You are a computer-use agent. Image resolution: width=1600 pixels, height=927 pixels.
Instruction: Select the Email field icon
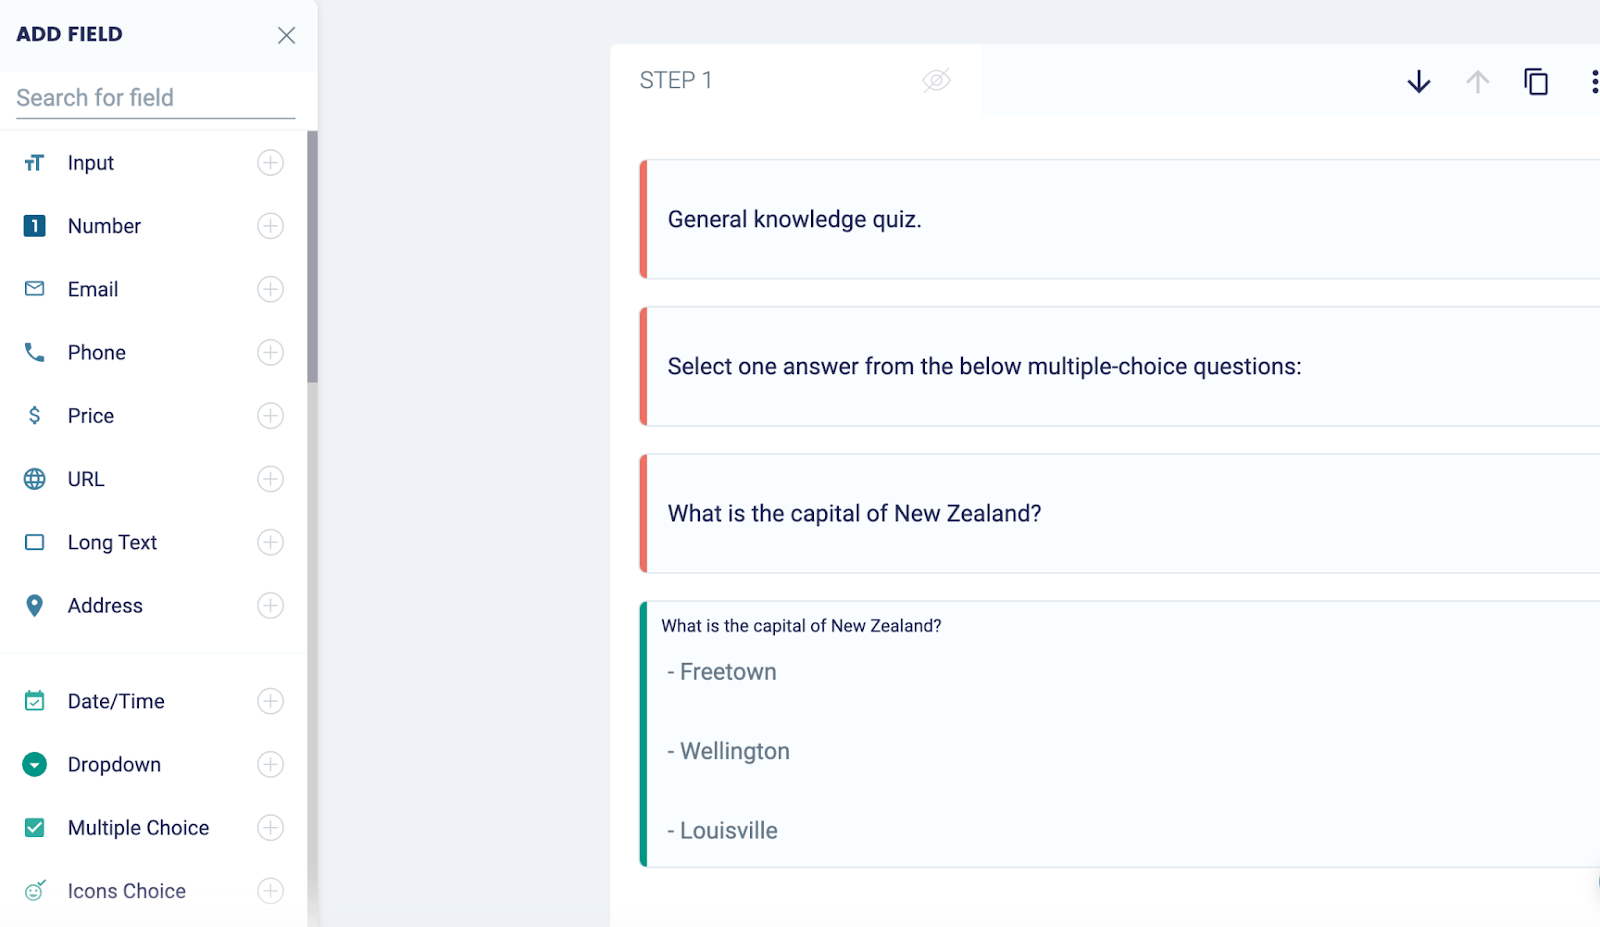coord(35,289)
